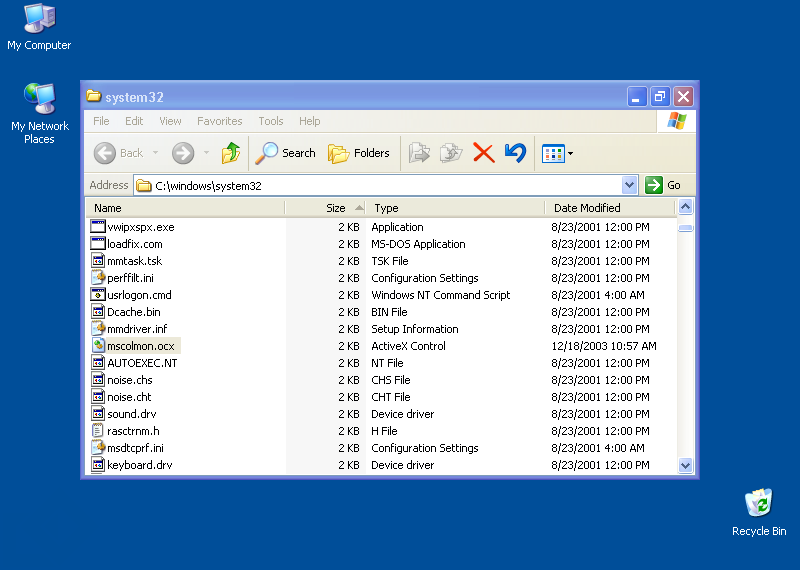This screenshot has width=800, height=570.
Task: Click the Up folder toolbar icon
Action: [x=231, y=153]
